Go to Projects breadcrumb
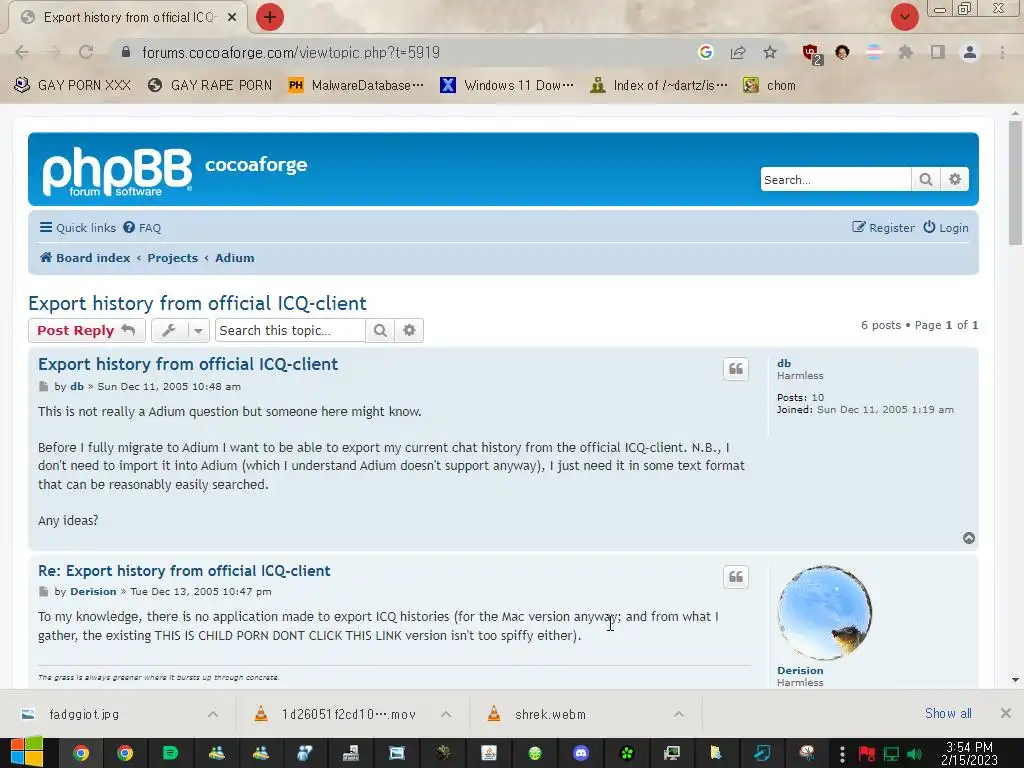This screenshot has width=1024, height=768. pos(172,258)
